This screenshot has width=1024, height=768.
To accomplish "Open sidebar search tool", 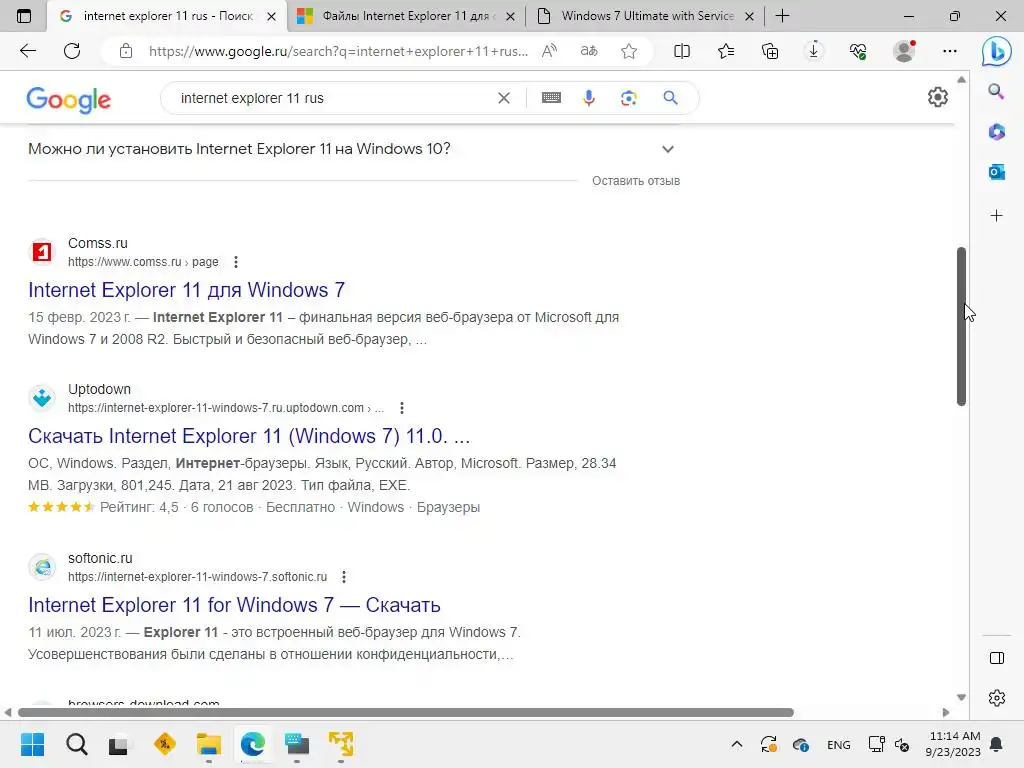I will [x=996, y=91].
